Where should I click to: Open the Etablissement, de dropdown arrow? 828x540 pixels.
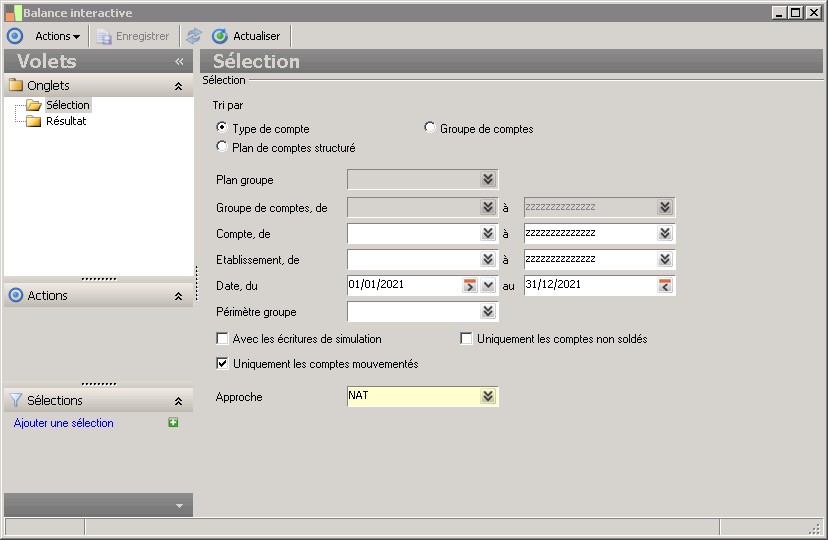pos(488,259)
